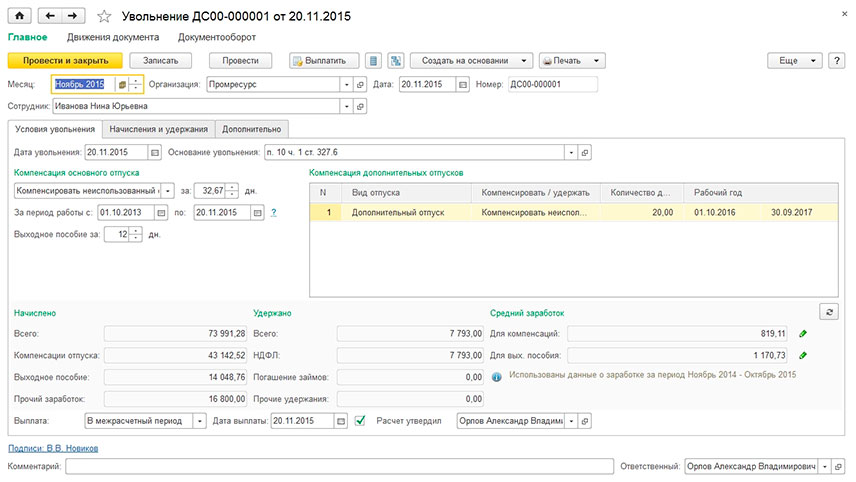Open the Выплата dropdown В межрасчетный период
Image resolution: width=856 pixels, height=482 pixels.
pyautogui.click(x=199, y=421)
